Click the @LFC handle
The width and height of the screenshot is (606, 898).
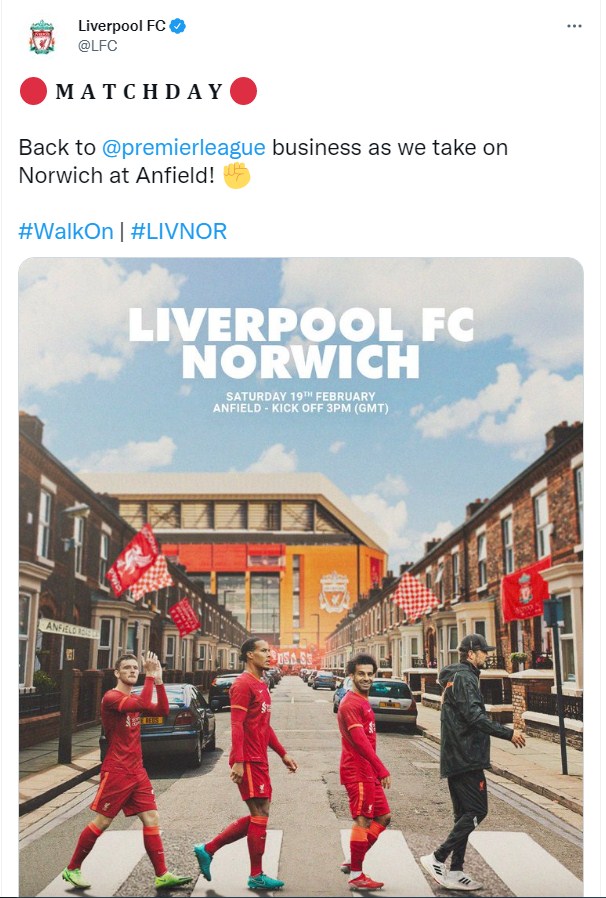(97, 45)
